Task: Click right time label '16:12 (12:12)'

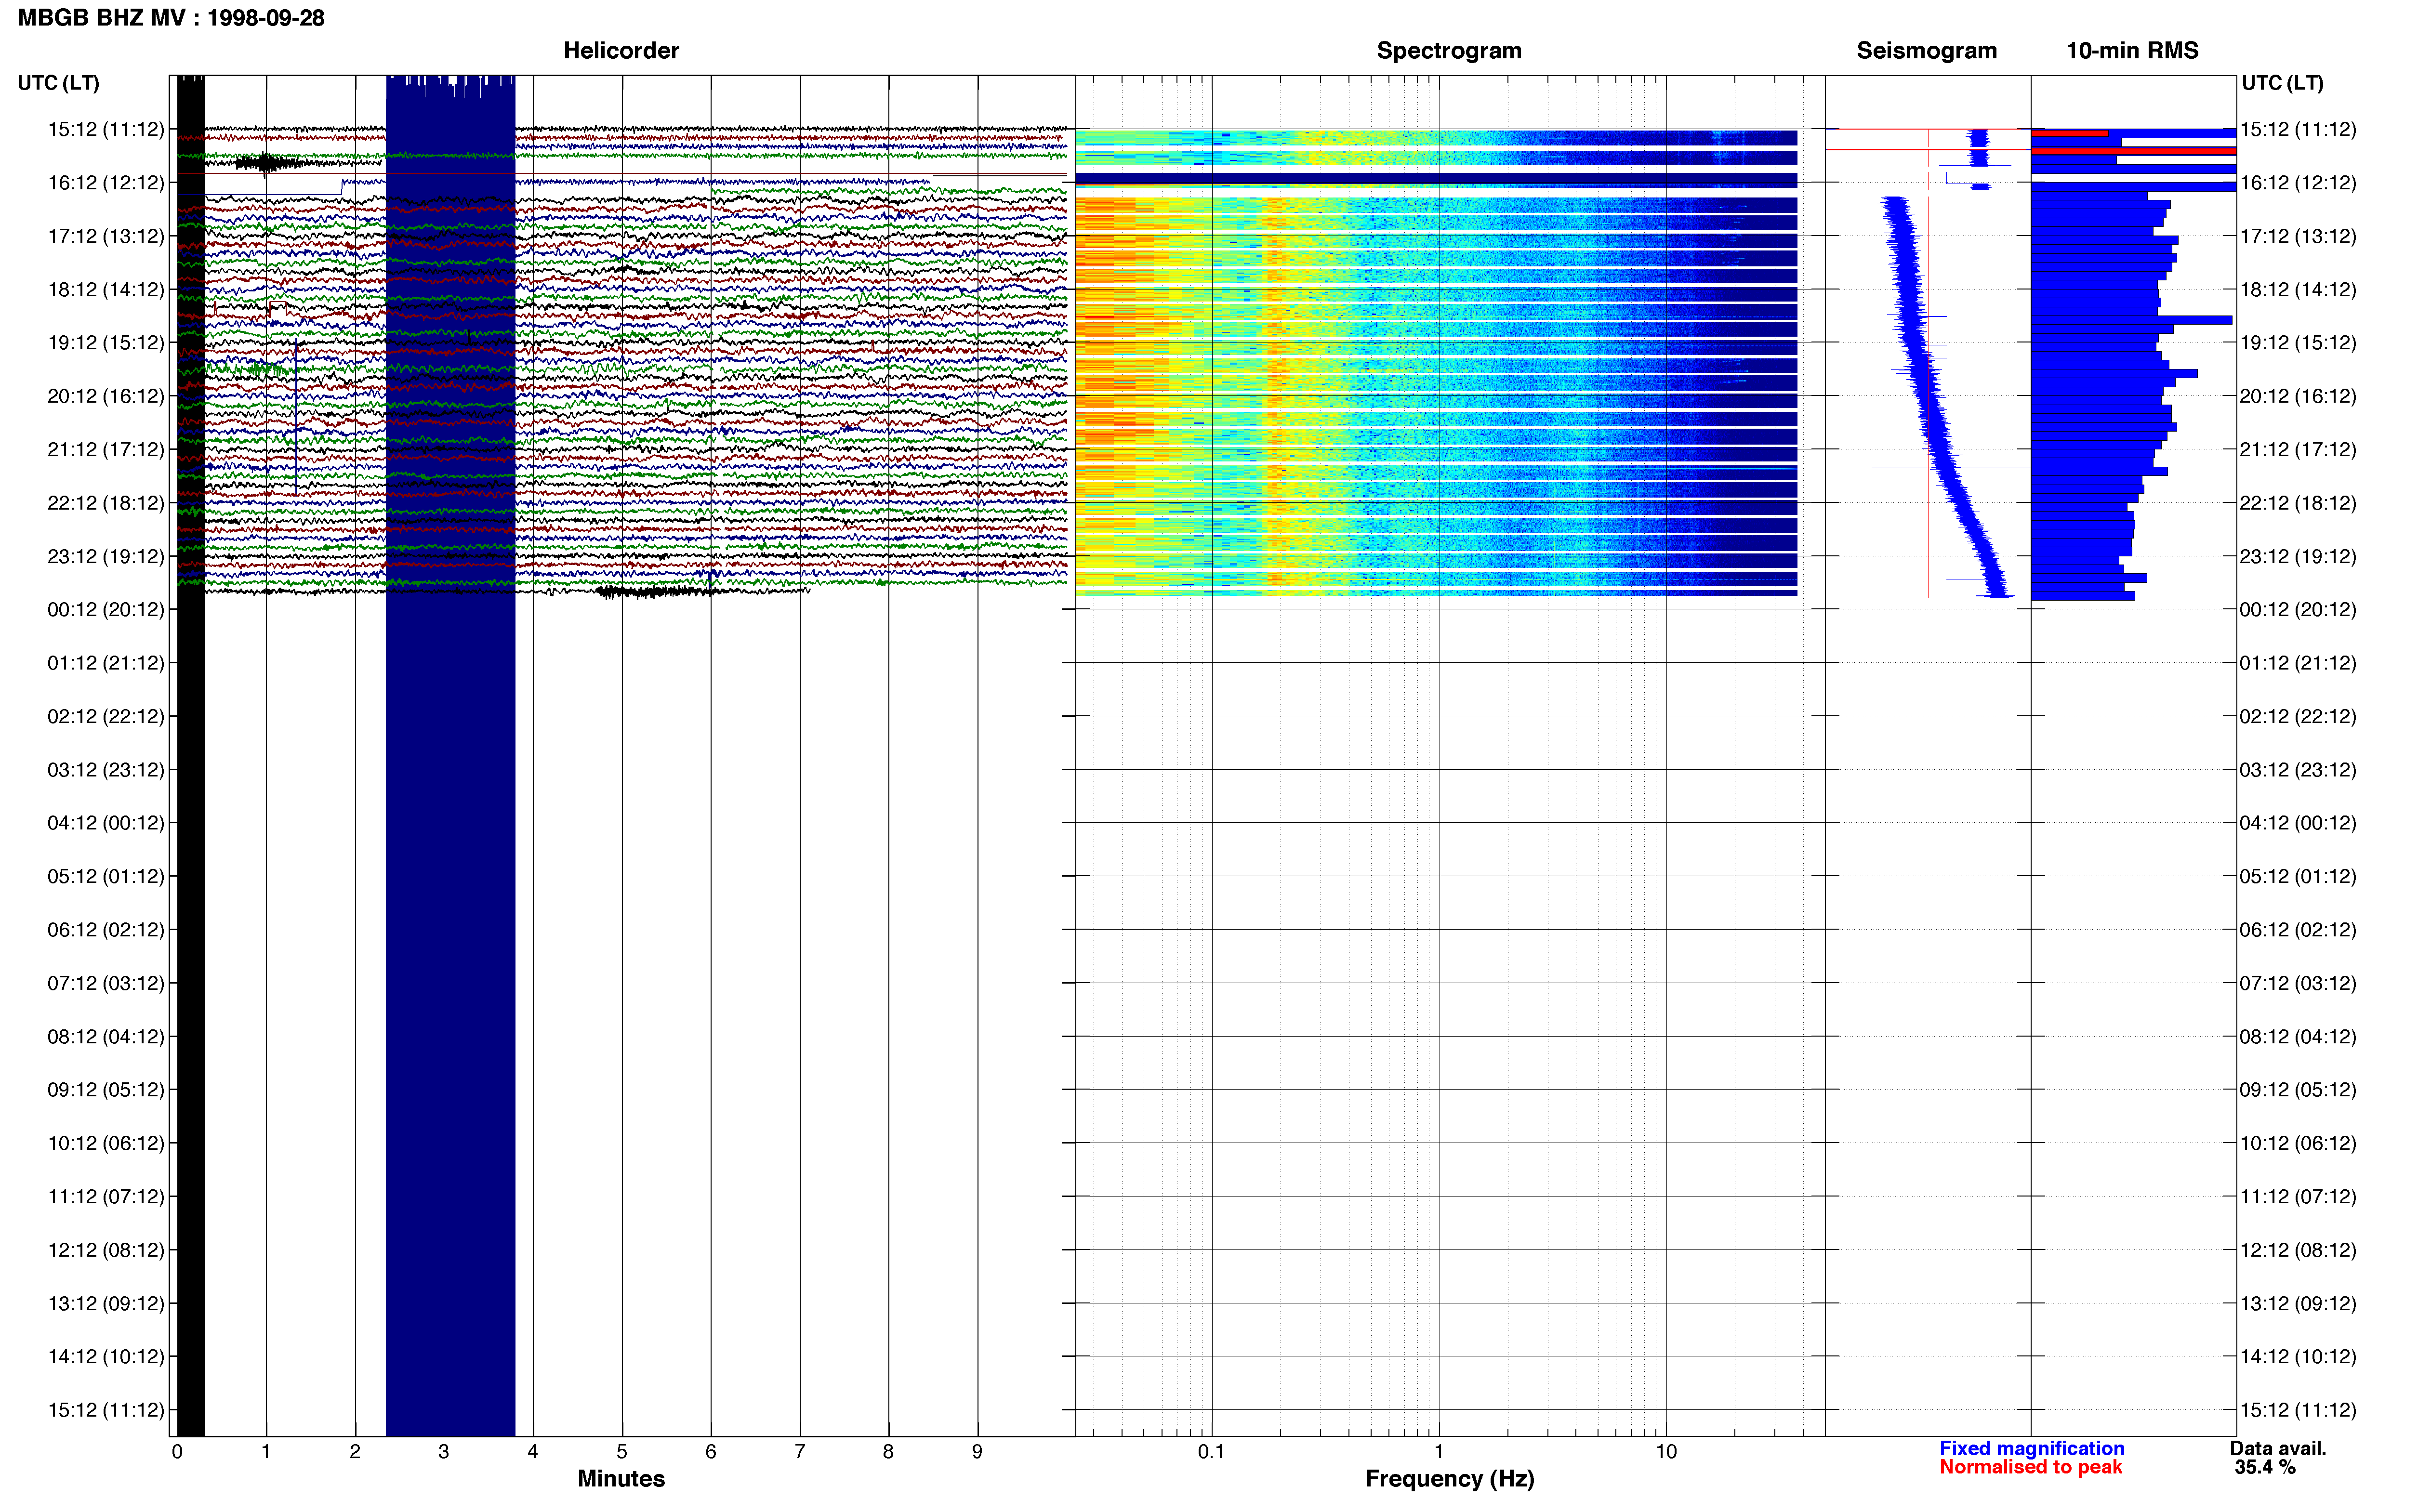Action: click(x=2298, y=183)
